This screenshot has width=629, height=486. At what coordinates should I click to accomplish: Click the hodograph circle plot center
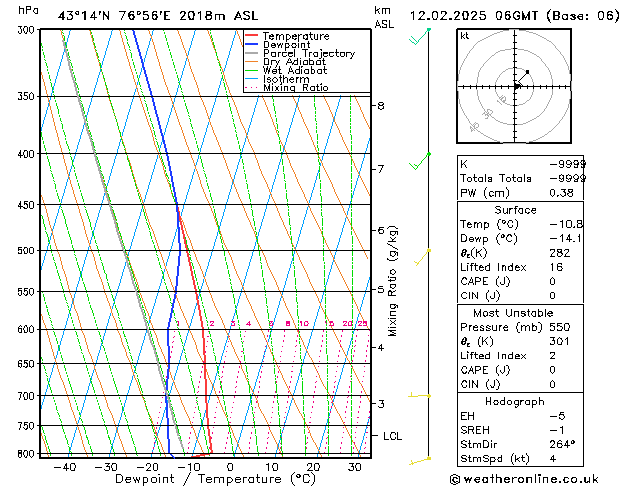coord(517,86)
